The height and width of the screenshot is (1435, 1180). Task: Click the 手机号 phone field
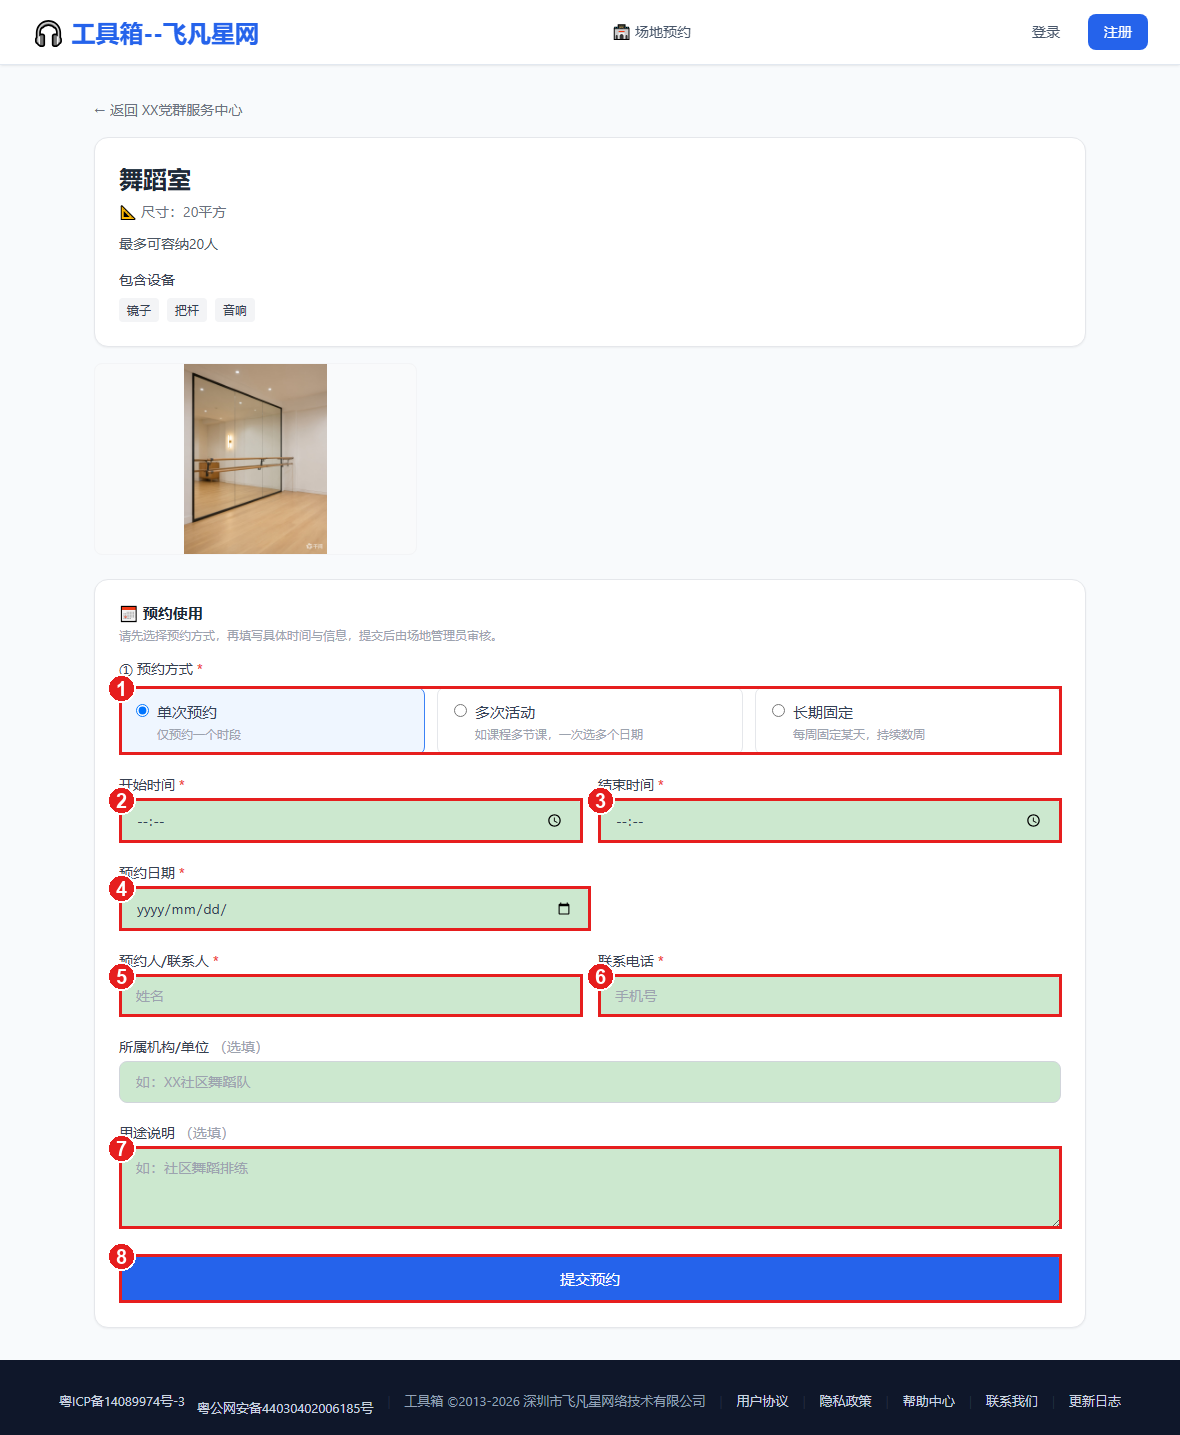[830, 996]
